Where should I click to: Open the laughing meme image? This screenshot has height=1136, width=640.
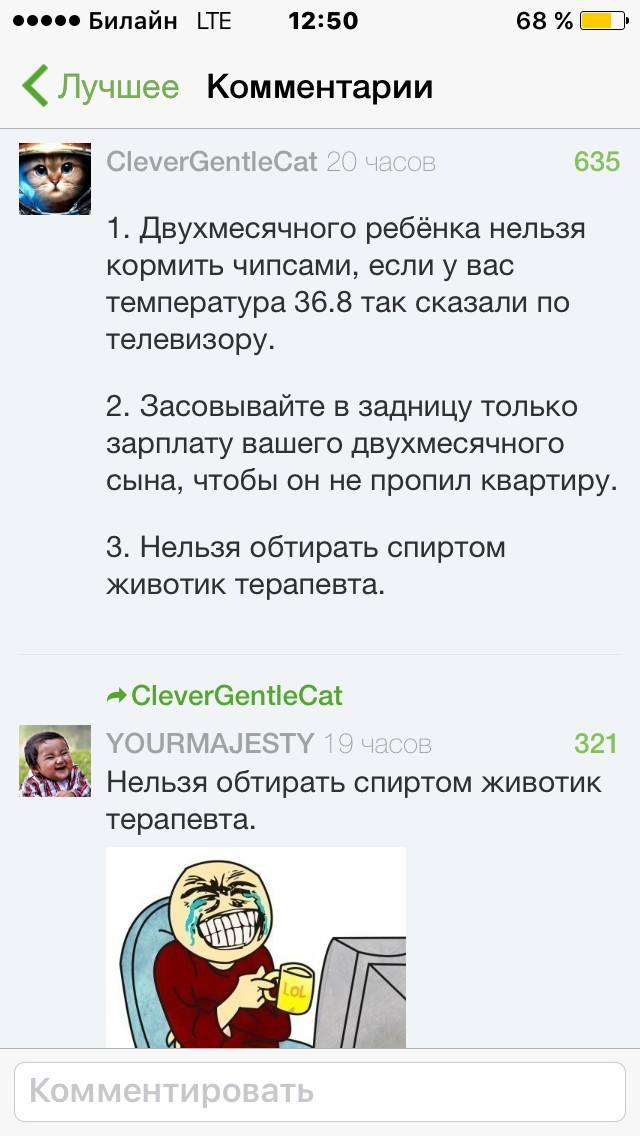point(256,946)
